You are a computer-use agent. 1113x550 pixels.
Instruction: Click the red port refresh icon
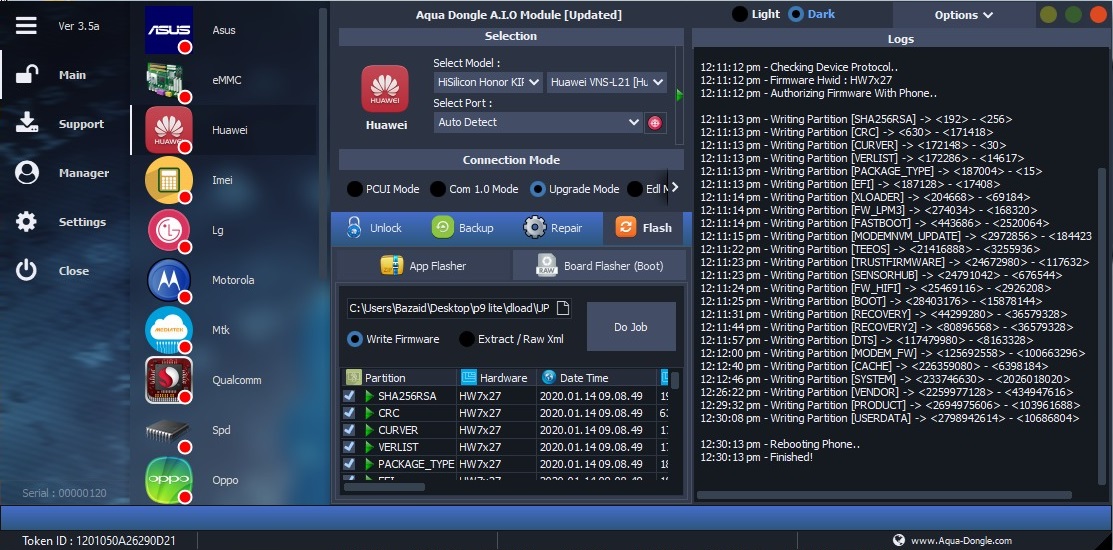point(655,122)
